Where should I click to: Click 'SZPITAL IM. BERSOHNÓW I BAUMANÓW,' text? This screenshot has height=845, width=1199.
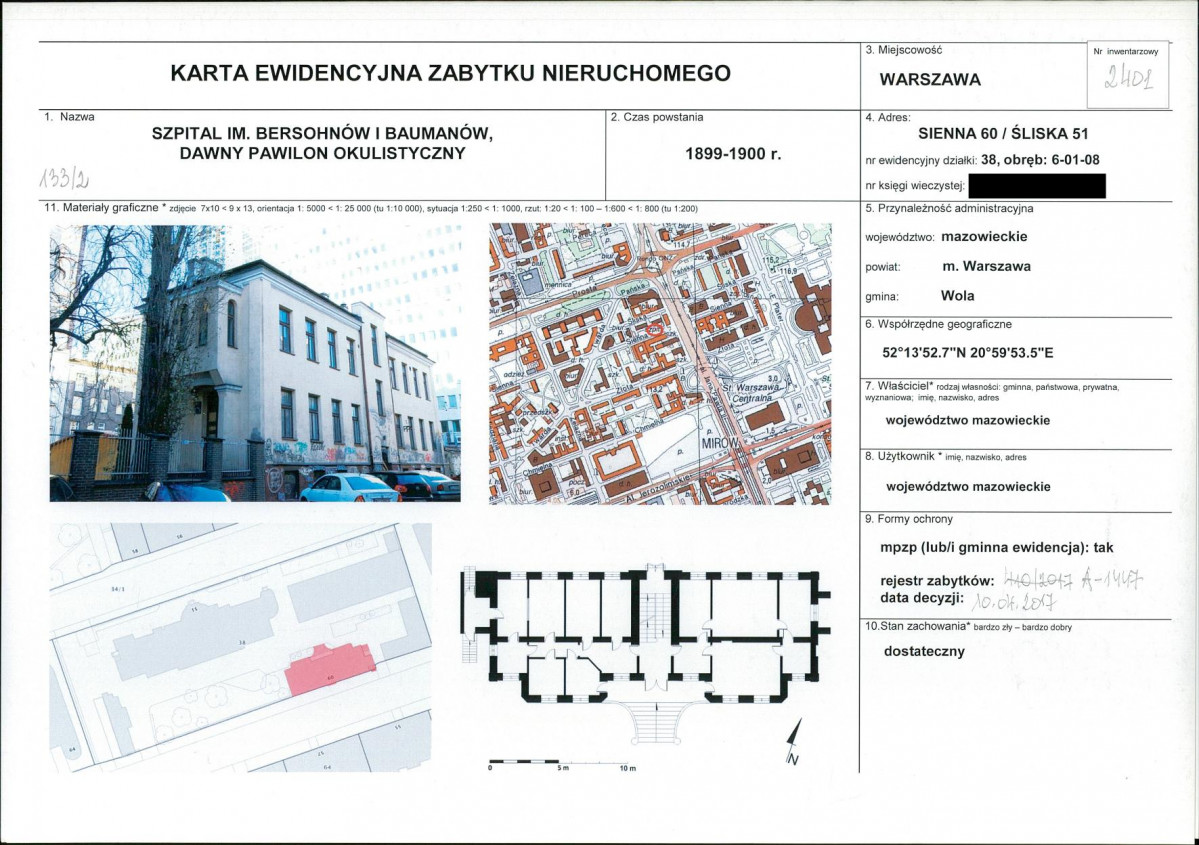(x=322, y=133)
